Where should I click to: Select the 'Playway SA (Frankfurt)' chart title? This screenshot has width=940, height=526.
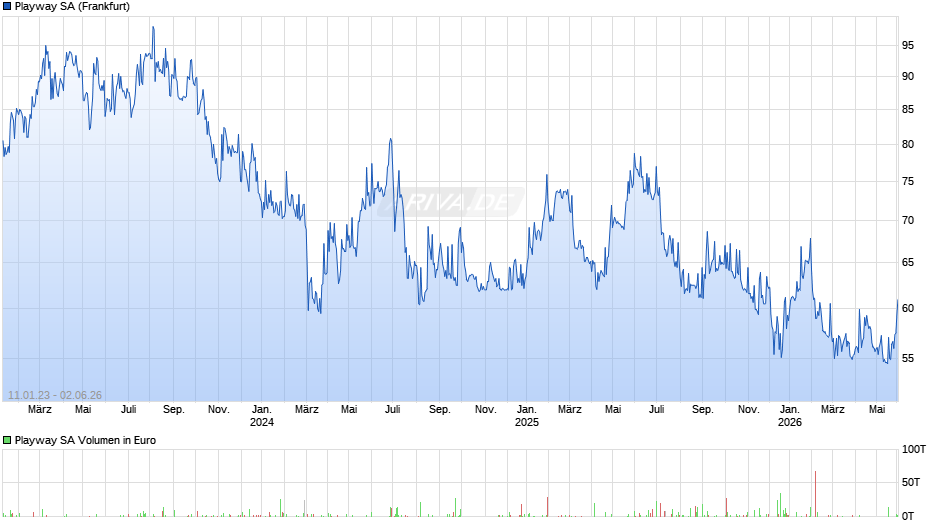tap(72, 7)
